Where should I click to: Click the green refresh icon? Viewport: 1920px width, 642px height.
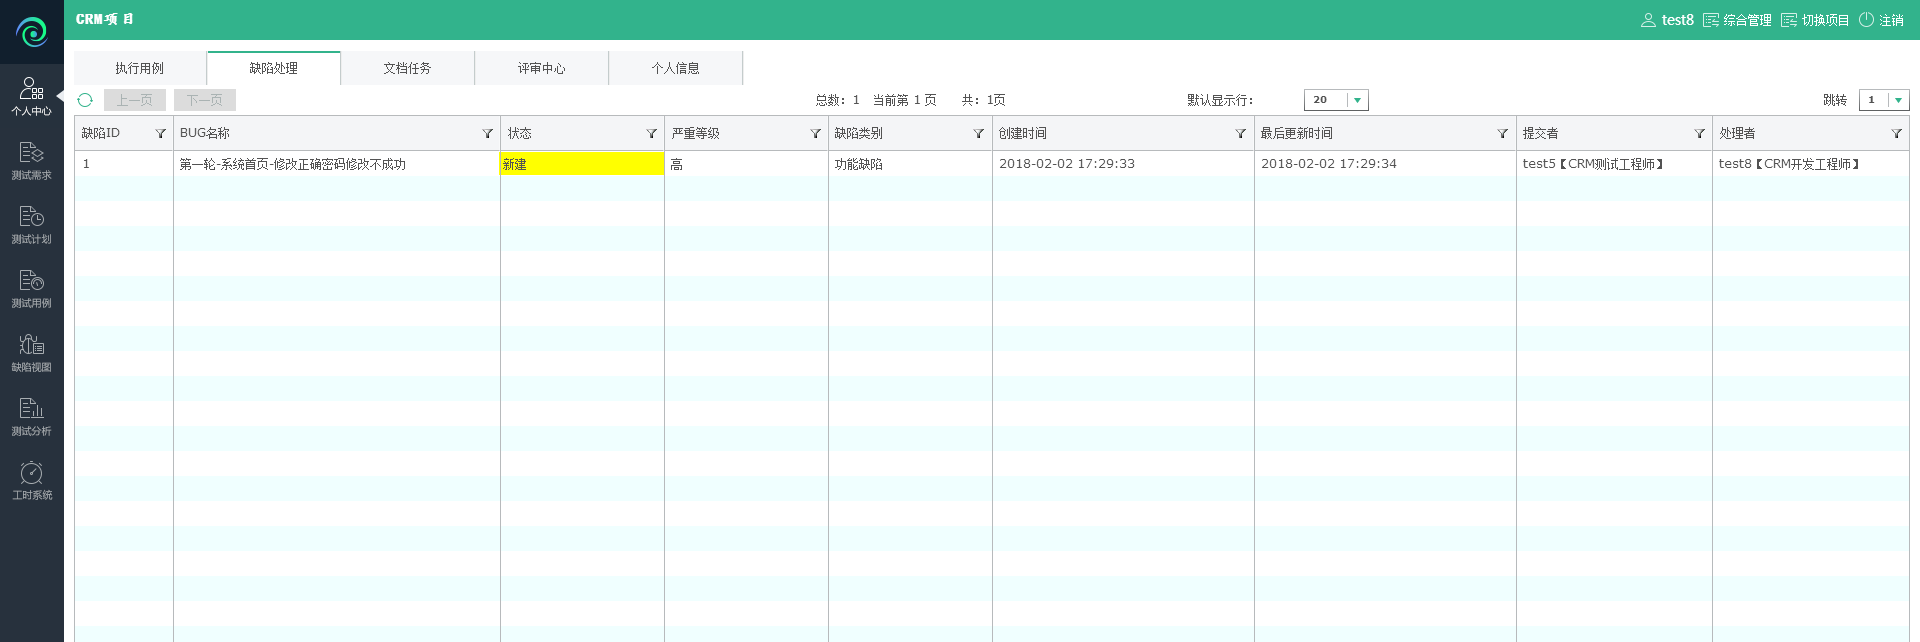(85, 100)
